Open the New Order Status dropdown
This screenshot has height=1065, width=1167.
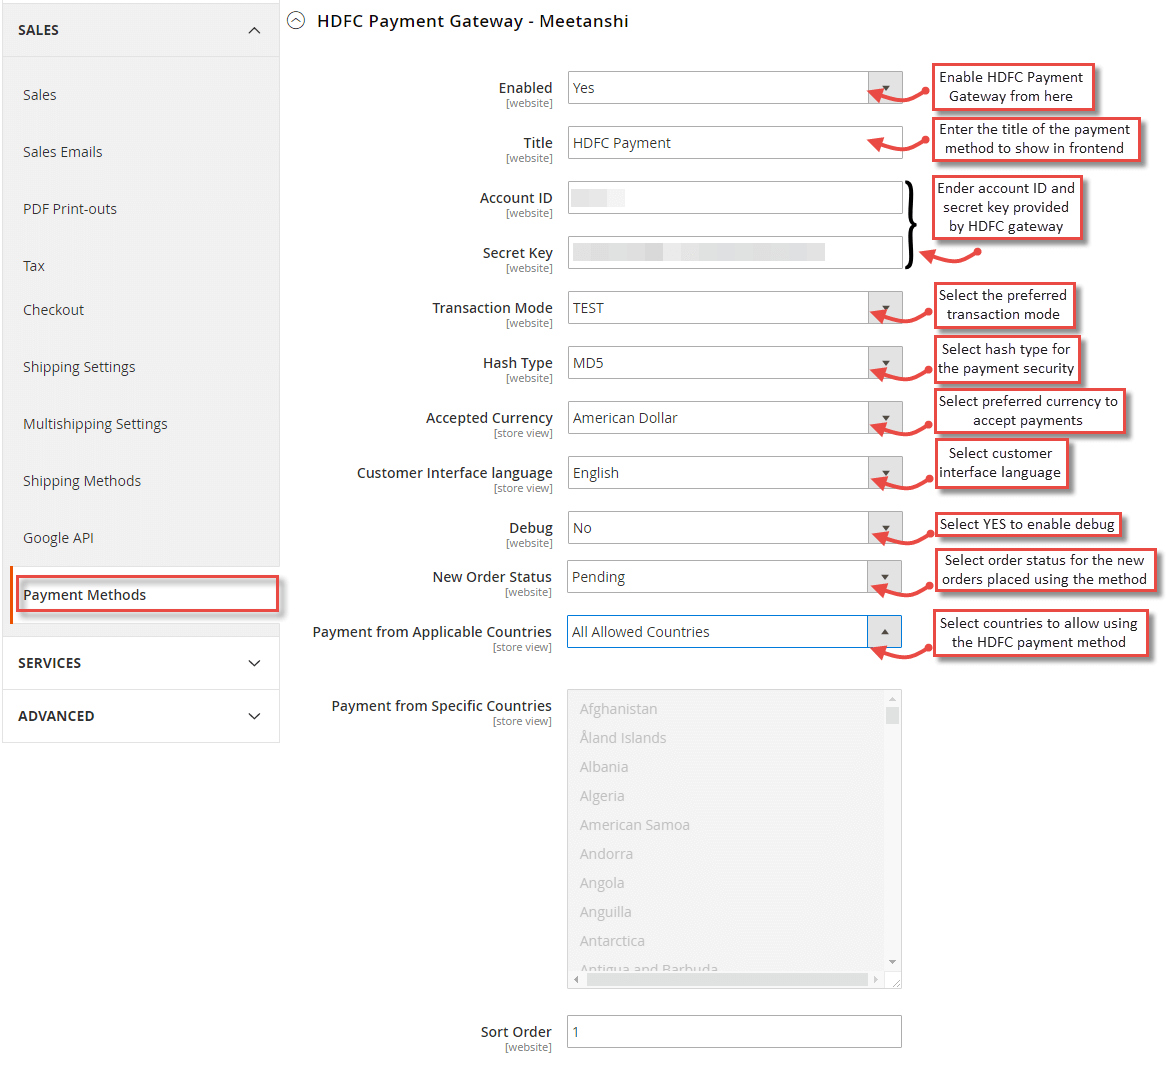[884, 577]
